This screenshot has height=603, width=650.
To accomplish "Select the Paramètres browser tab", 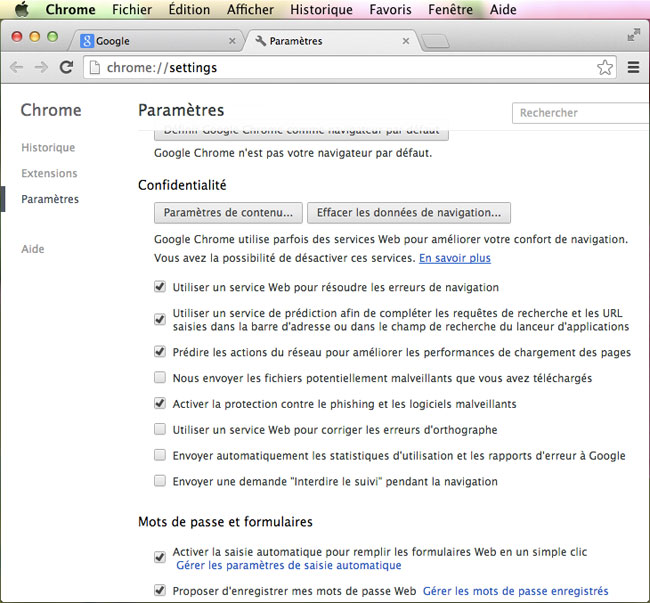I will 332,41.
